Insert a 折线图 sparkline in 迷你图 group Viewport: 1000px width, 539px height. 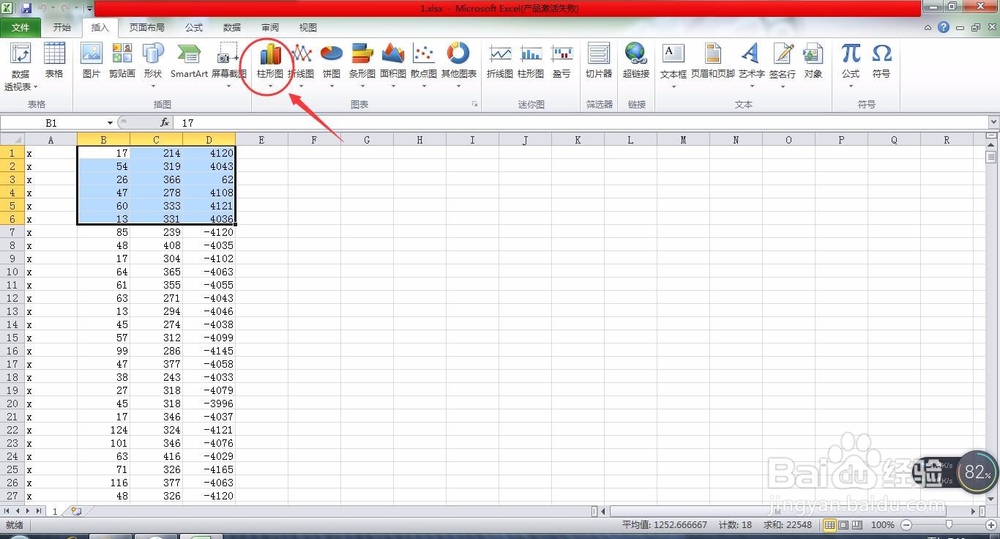[x=499, y=61]
